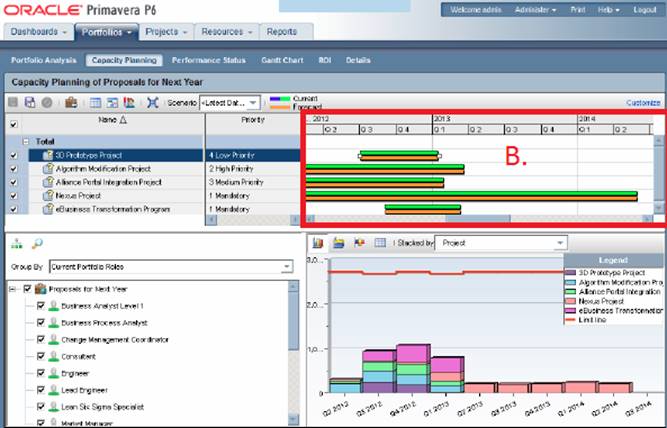Image resolution: width=667 pixels, height=428 pixels.
Task: Click the Business Process Analyst role icon
Action: pyautogui.click(x=53, y=323)
